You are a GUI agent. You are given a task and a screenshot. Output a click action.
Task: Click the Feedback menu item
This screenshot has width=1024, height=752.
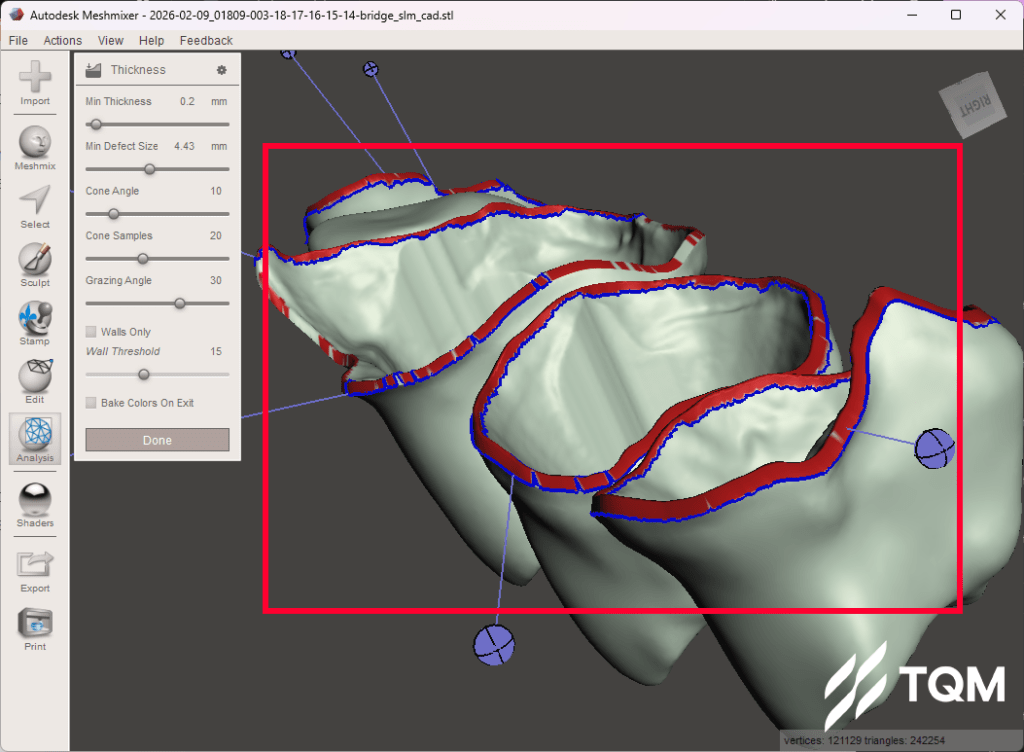(x=206, y=40)
